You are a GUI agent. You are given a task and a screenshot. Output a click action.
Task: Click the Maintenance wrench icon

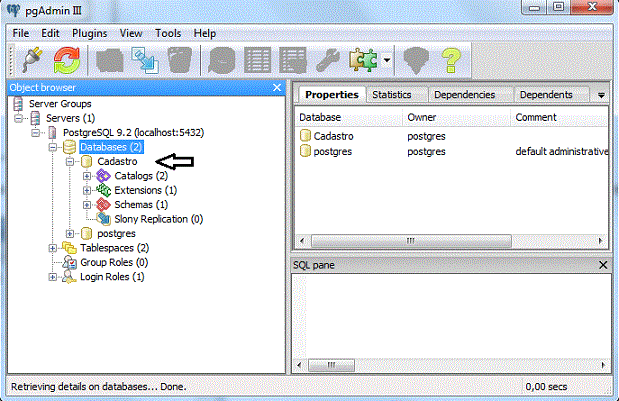click(327, 60)
